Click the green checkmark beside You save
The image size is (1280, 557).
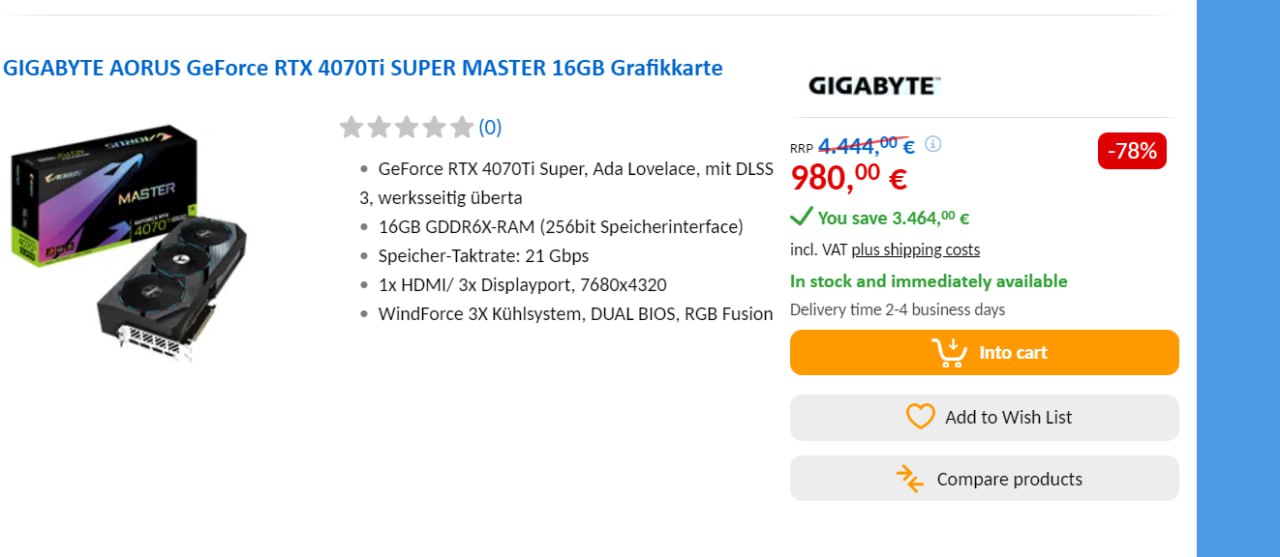click(801, 217)
